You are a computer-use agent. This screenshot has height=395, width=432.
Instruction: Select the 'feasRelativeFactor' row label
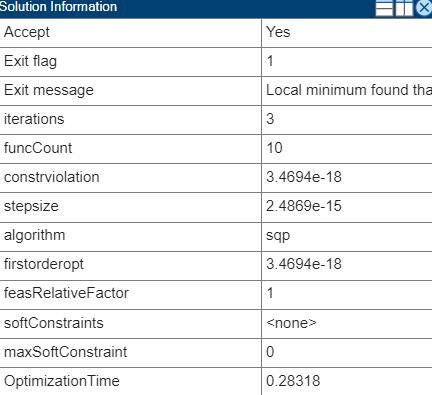pyautogui.click(x=66, y=293)
